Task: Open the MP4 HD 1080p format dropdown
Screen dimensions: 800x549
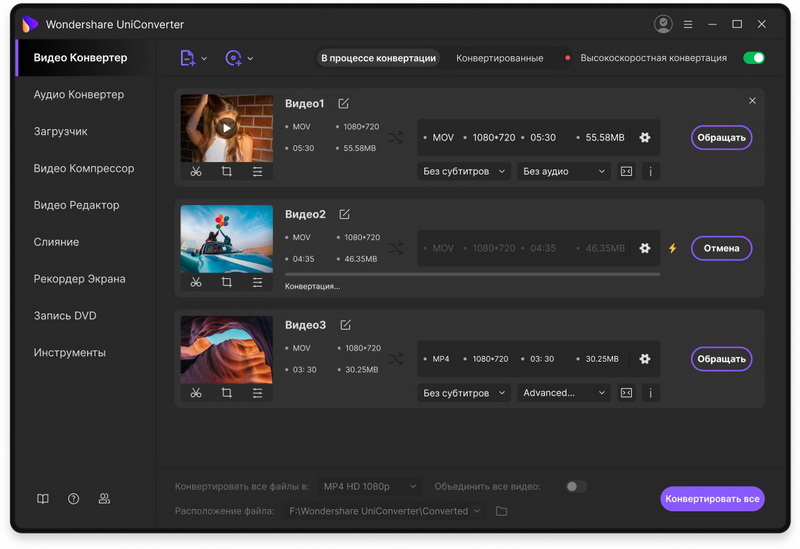Action: [x=370, y=487]
